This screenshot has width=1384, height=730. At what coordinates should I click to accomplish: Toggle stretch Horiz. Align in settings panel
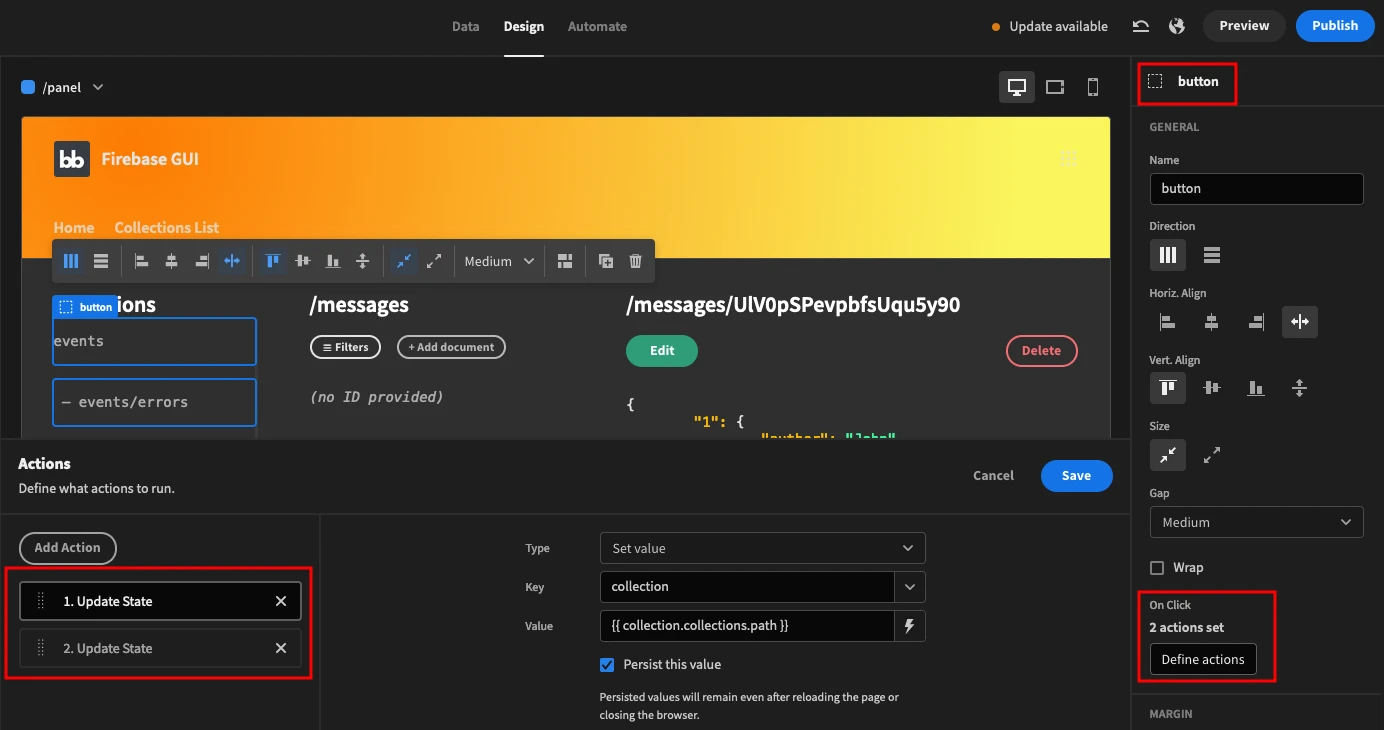click(x=1300, y=321)
